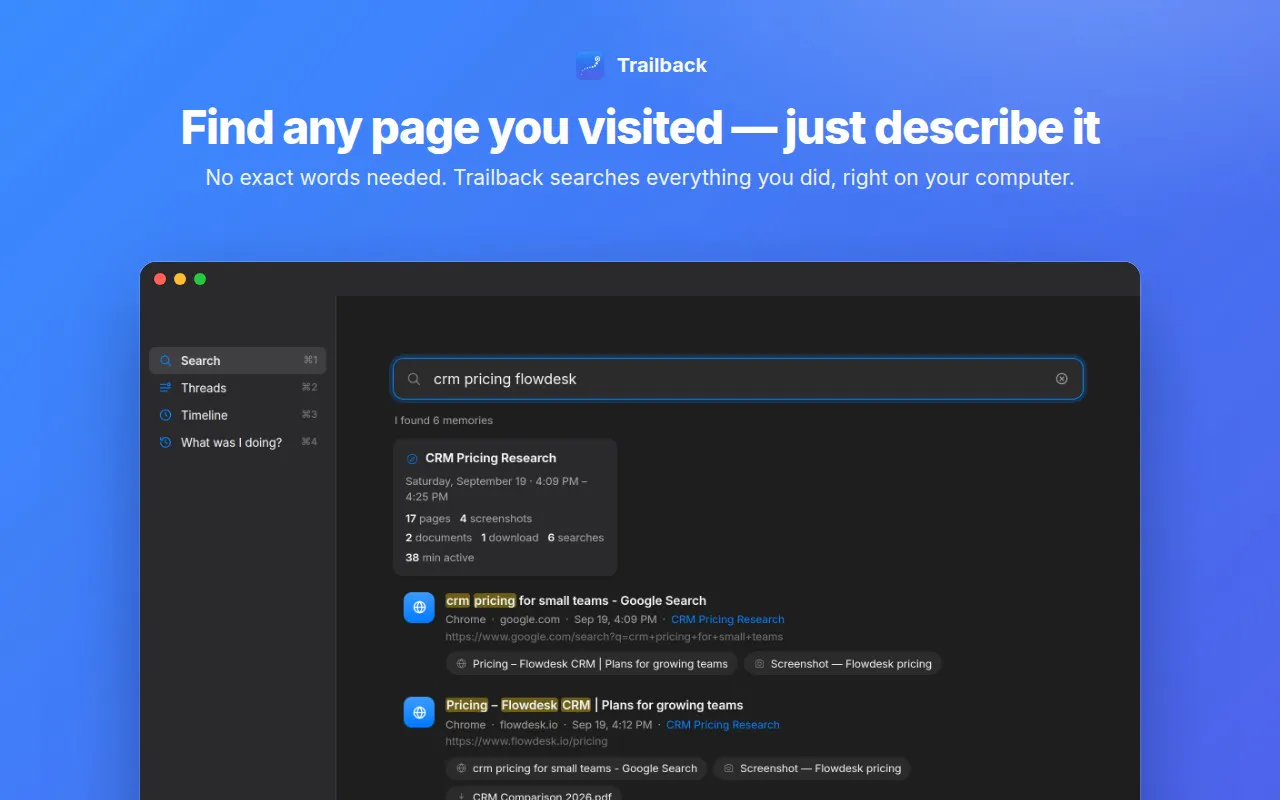The image size is (1280, 800).
Task: Open the crm pricing for small teams related chip
Action: [576, 769]
